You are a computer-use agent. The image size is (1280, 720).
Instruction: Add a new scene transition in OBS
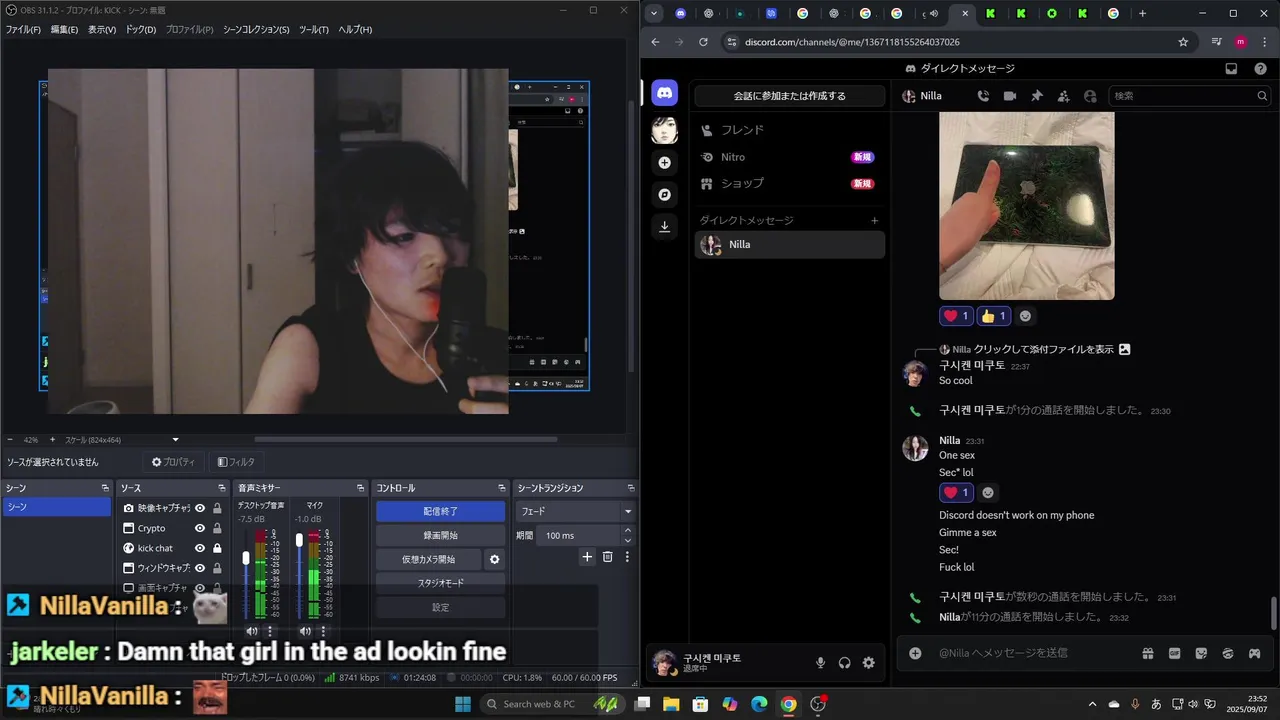point(587,557)
